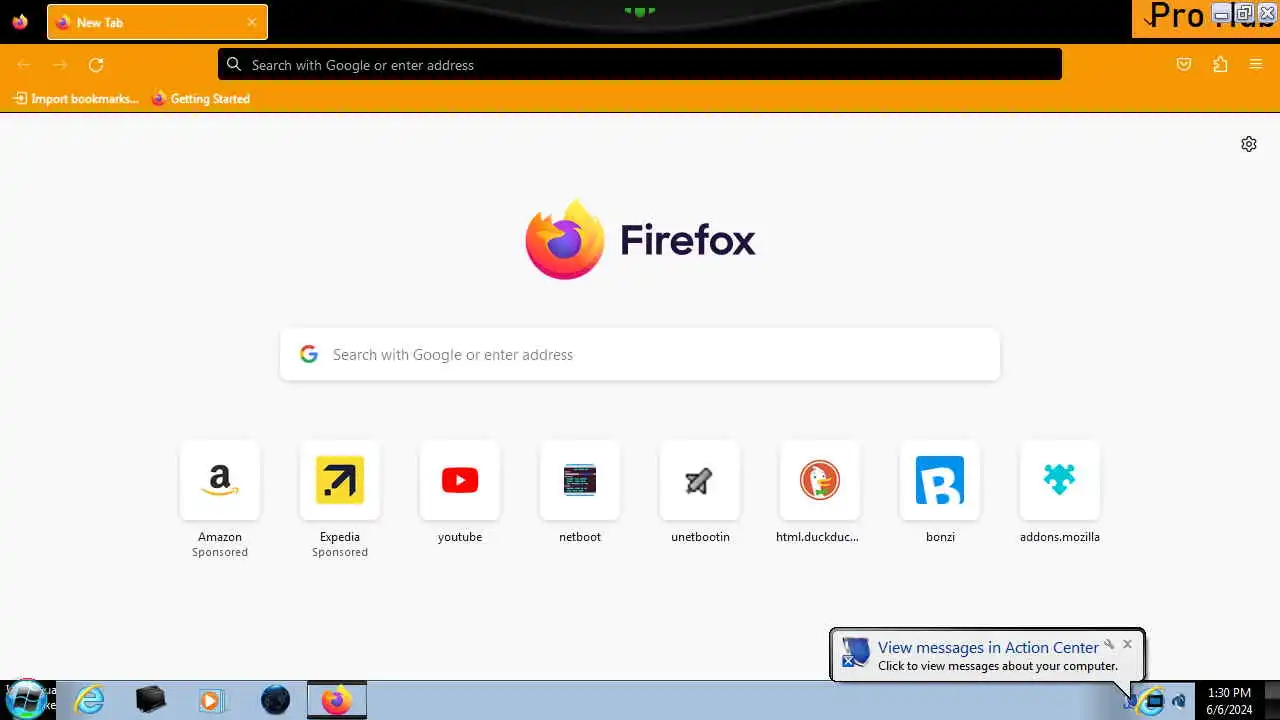Open the Windows Start menu

(x=26, y=698)
